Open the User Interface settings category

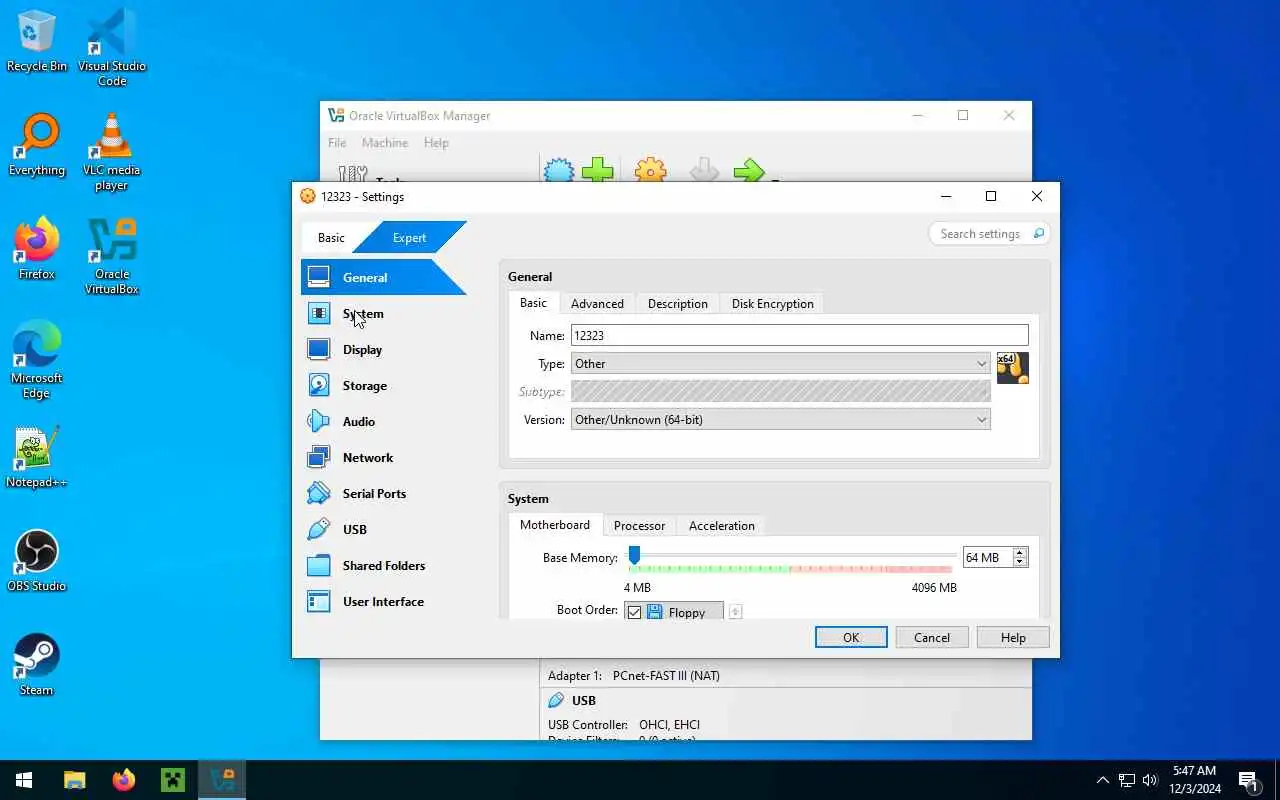(383, 601)
